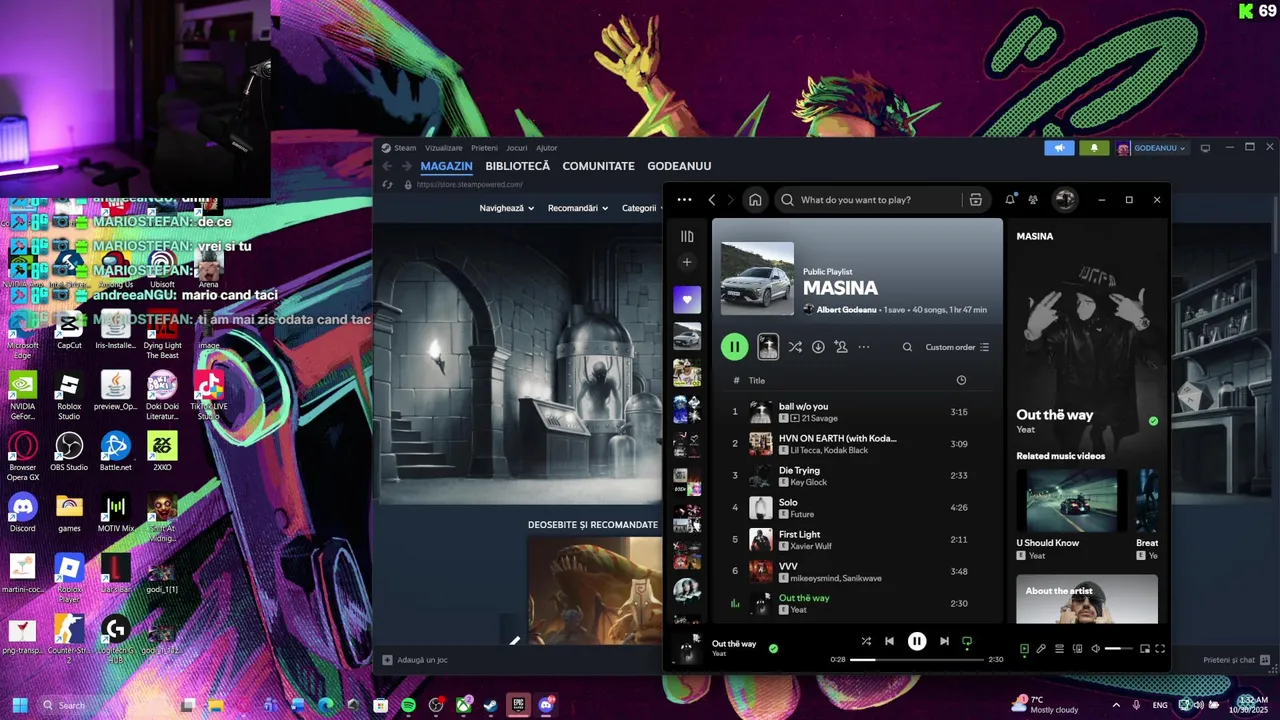This screenshot has height=720, width=1280.
Task: Open artist link Key Glock
Action: 809,483
